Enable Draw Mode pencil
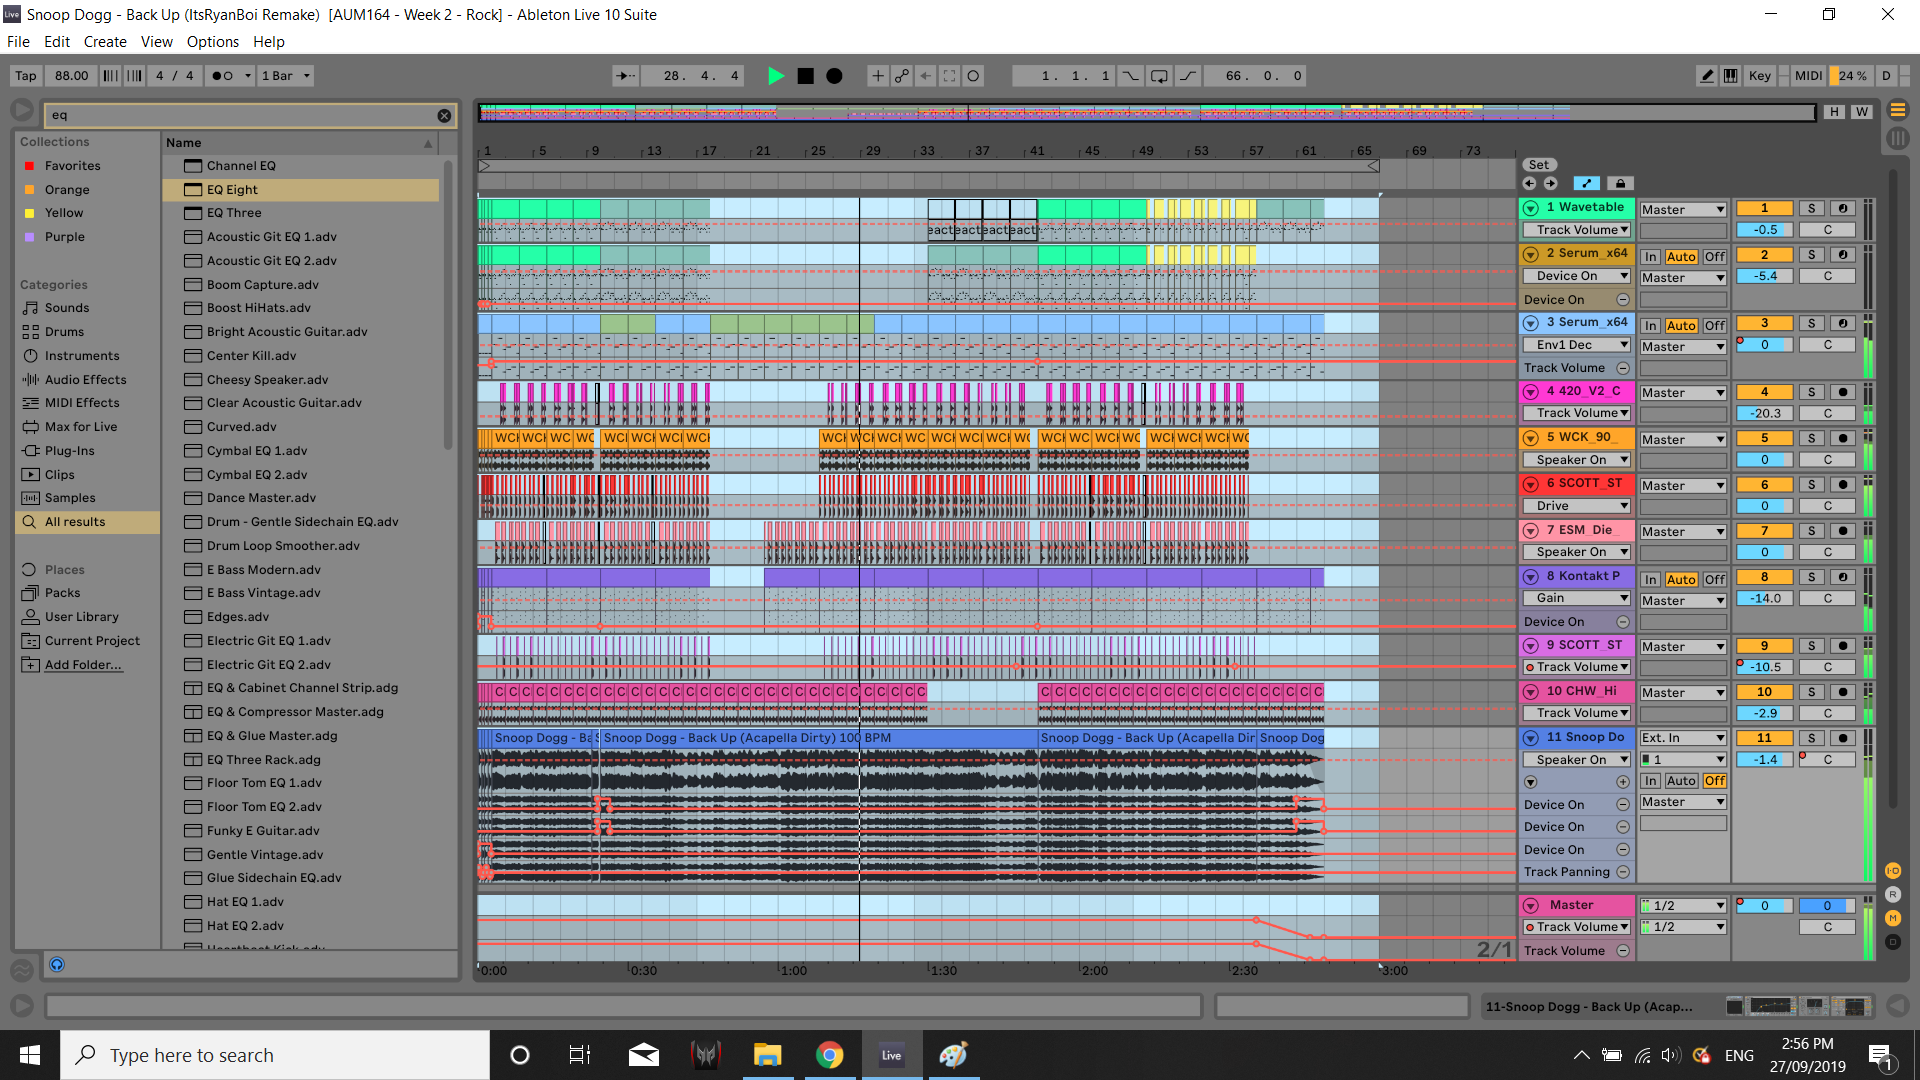The width and height of the screenshot is (1920, 1080). pyautogui.click(x=1707, y=76)
